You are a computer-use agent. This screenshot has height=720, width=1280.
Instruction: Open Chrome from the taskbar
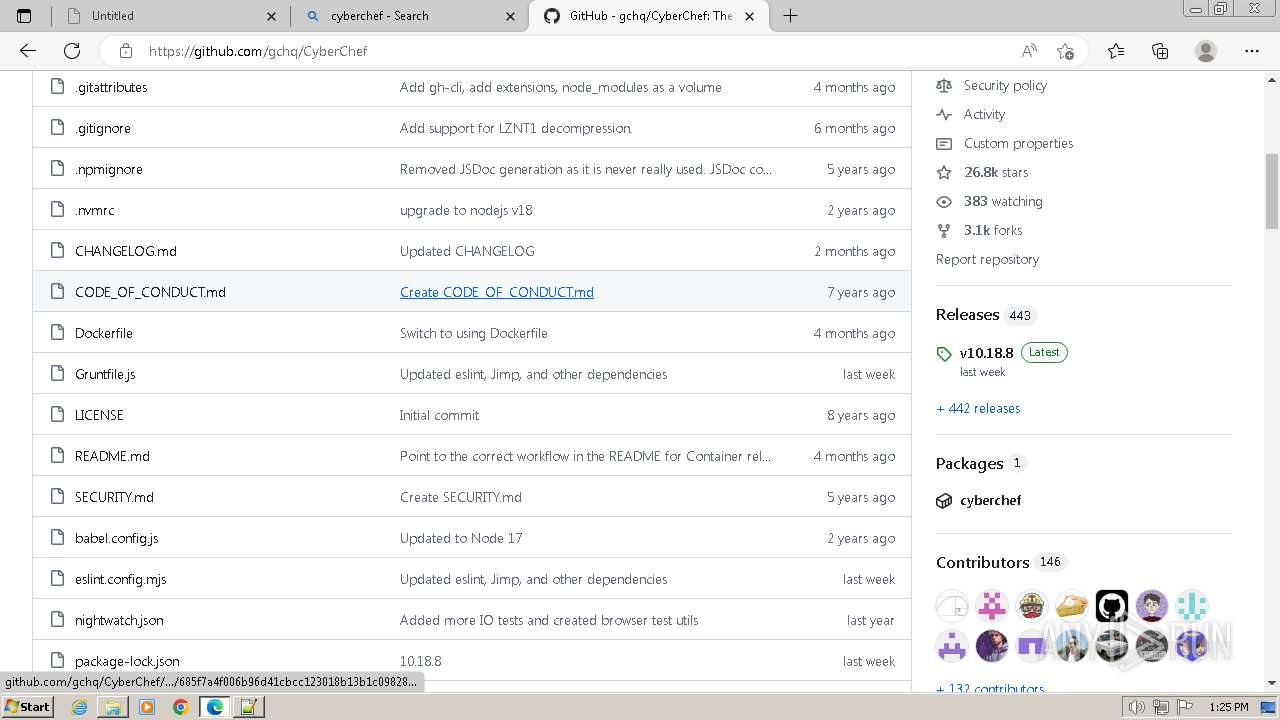click(180, 706)
